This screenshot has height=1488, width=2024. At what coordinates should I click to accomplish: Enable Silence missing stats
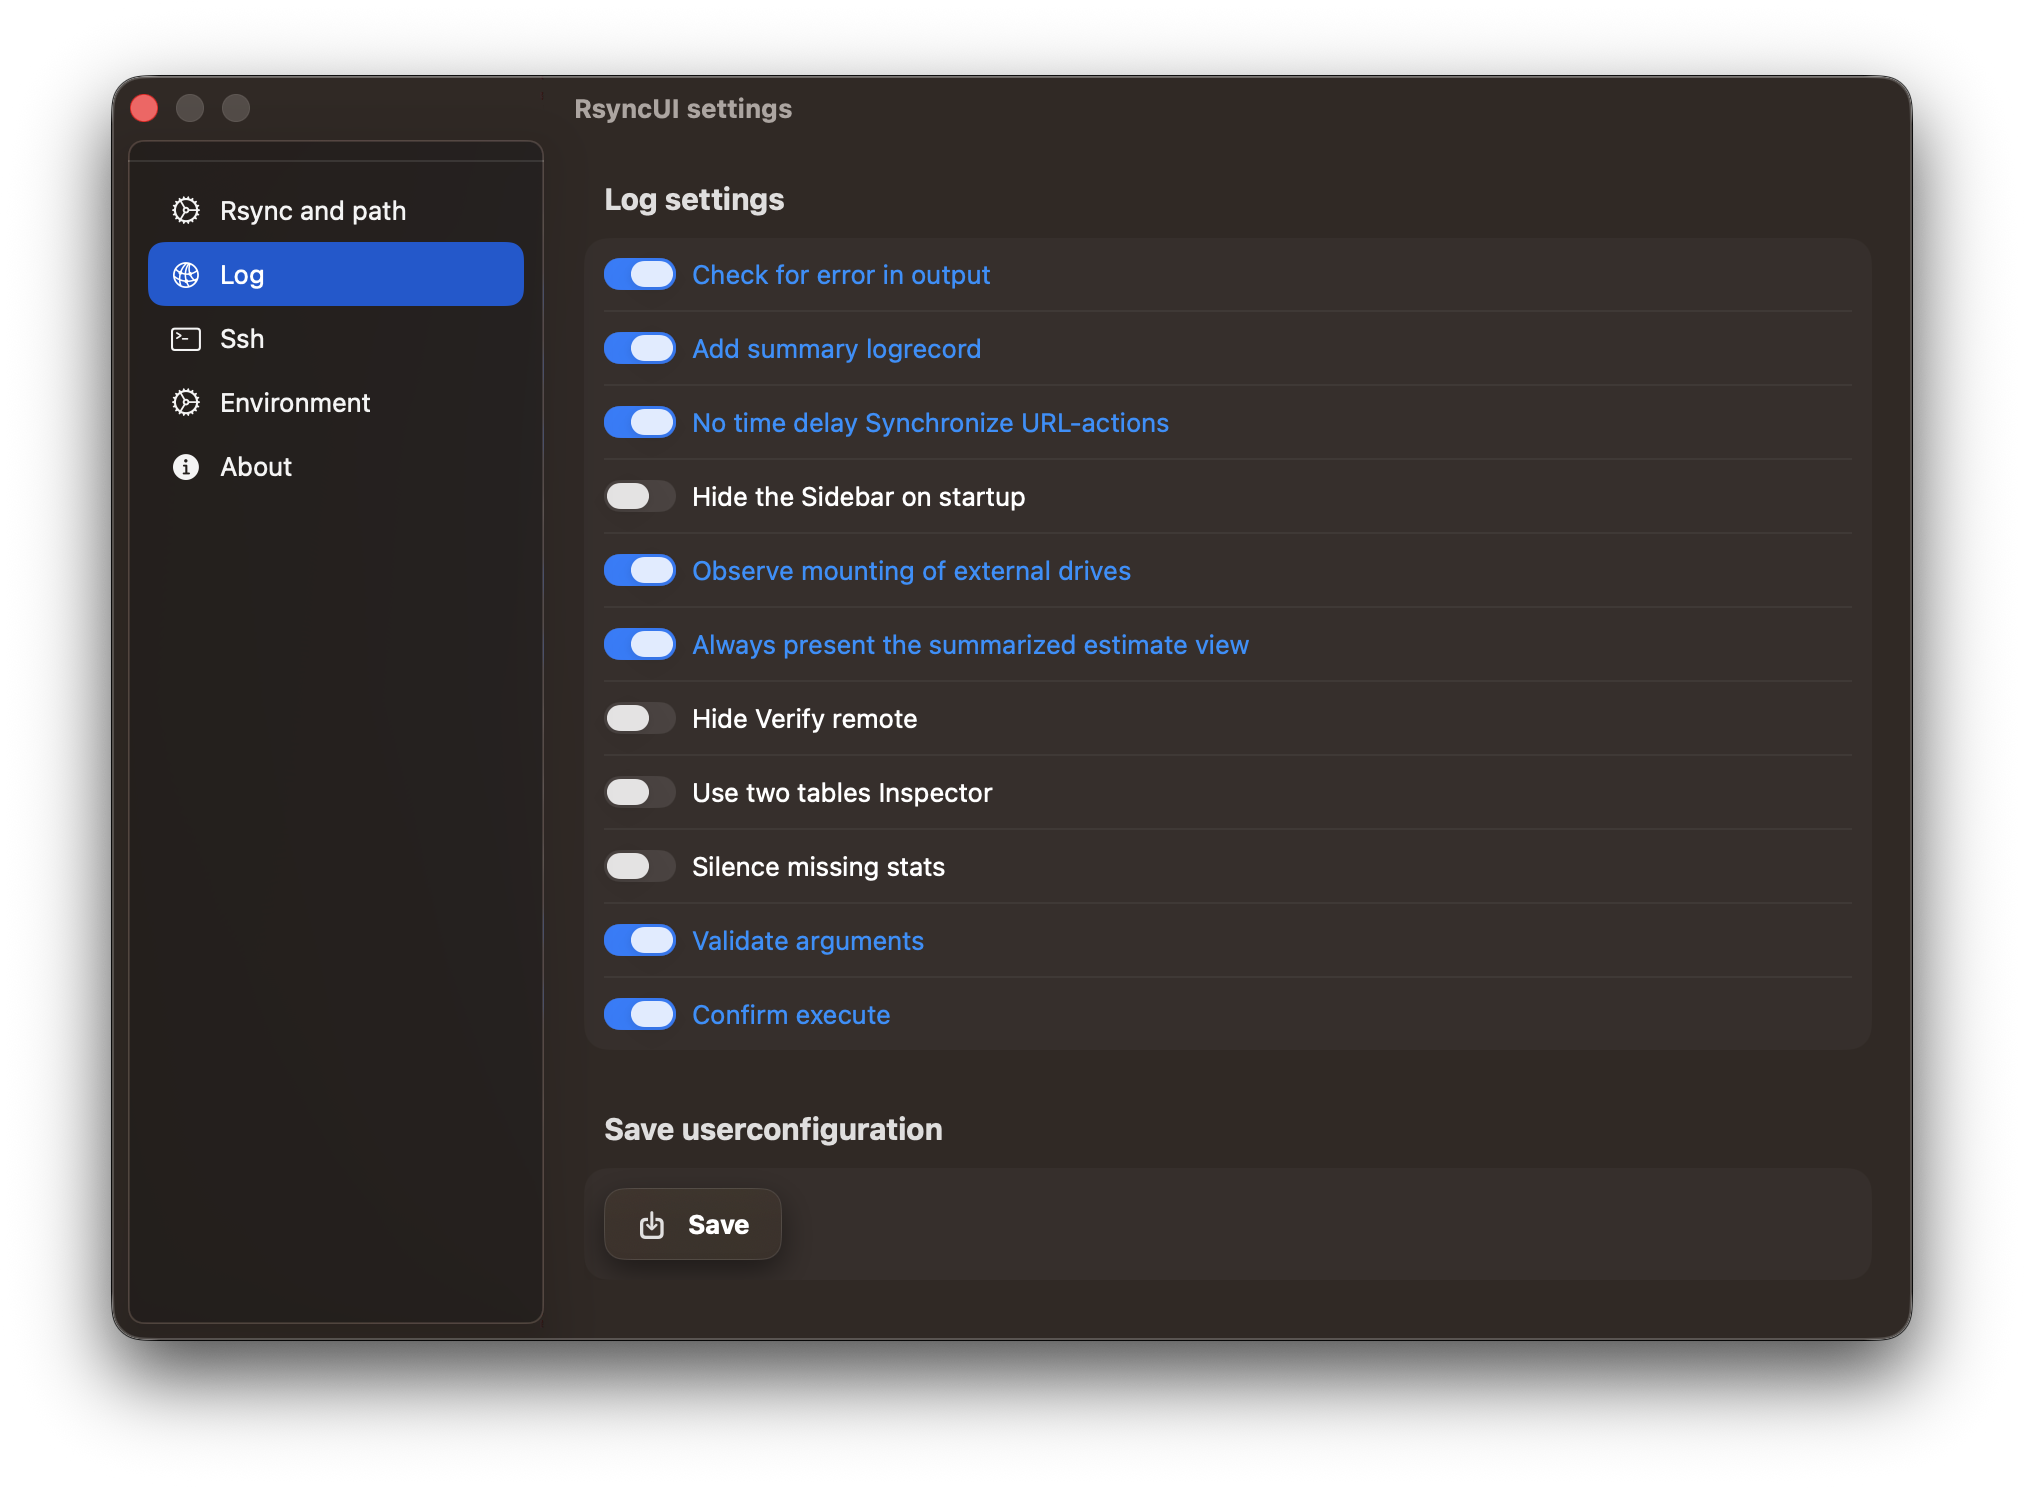[640, 867]
